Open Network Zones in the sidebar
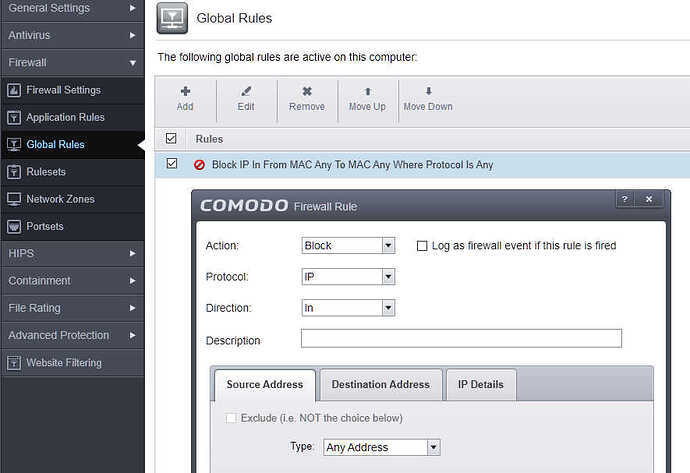 [72, 199]
